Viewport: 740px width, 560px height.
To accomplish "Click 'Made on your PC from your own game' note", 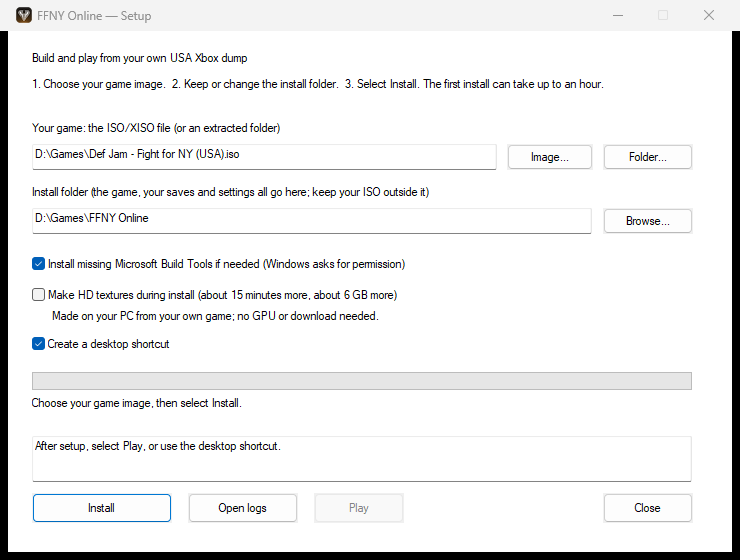I will (215, 316).
